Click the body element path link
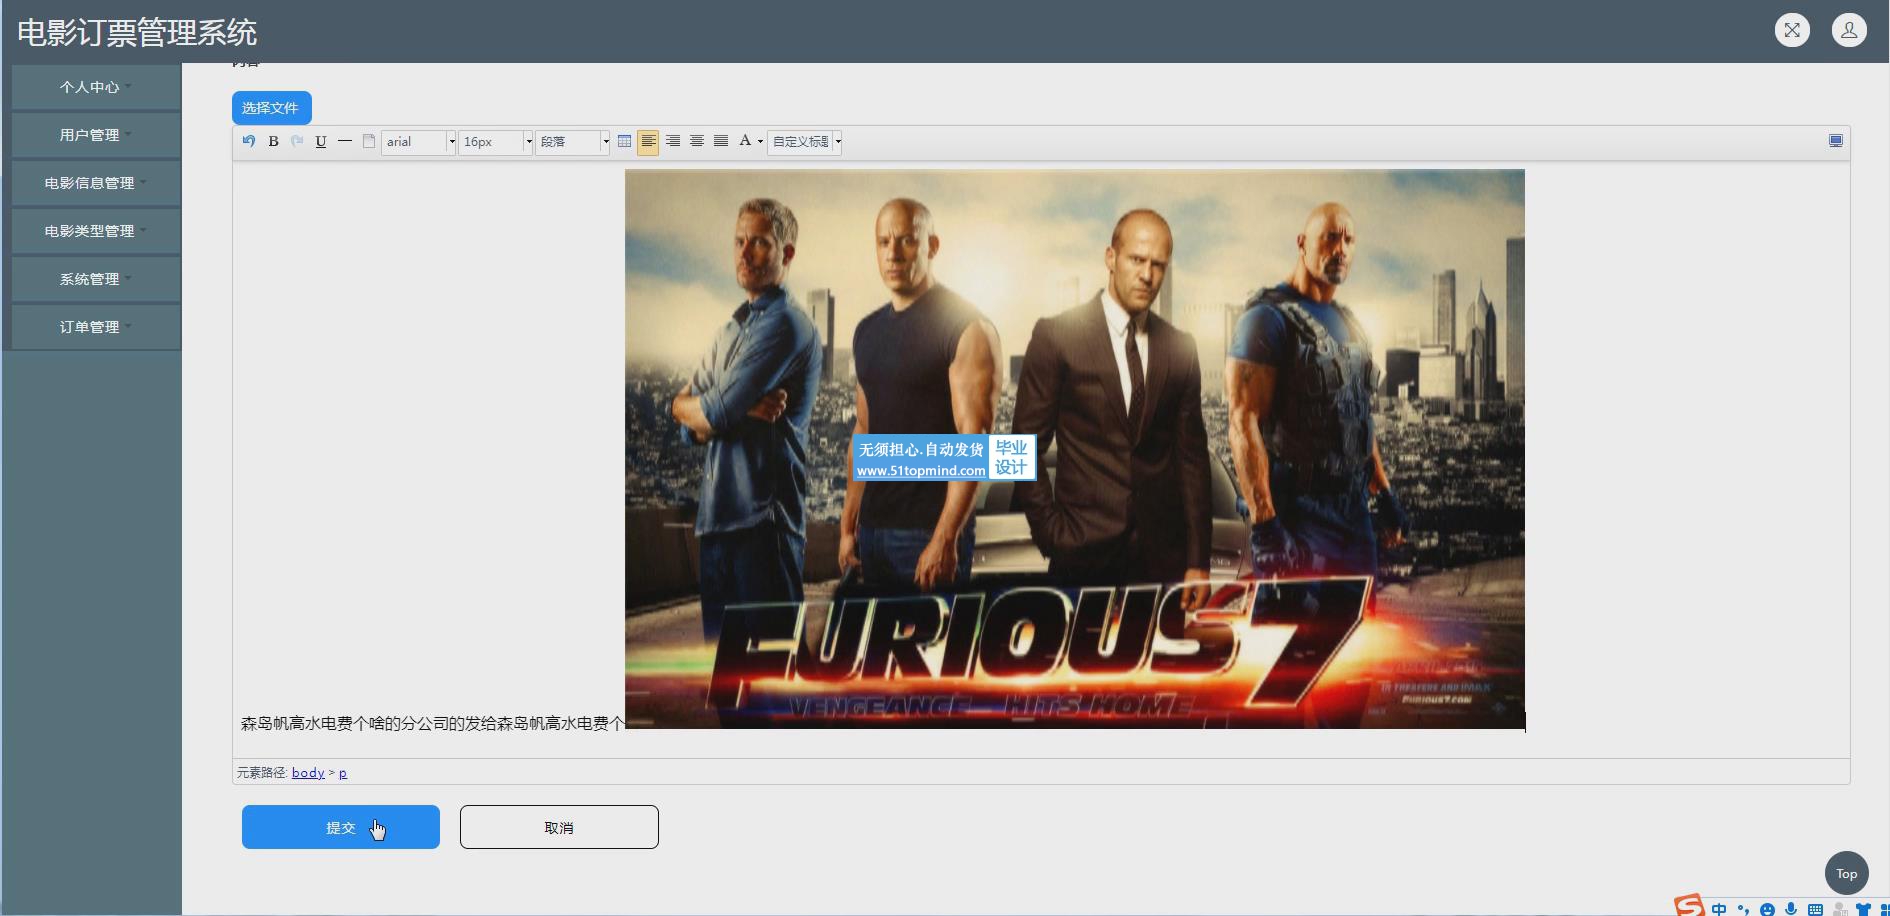1890x916 pixels. 308,773
